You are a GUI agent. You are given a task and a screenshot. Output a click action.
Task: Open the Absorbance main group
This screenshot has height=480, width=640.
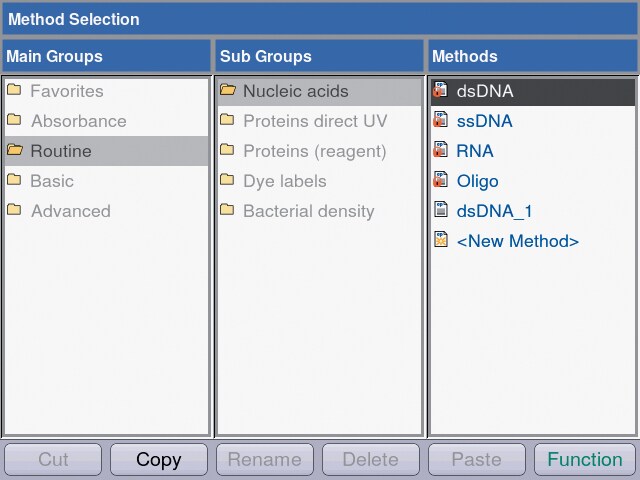[x=107, y=121]
